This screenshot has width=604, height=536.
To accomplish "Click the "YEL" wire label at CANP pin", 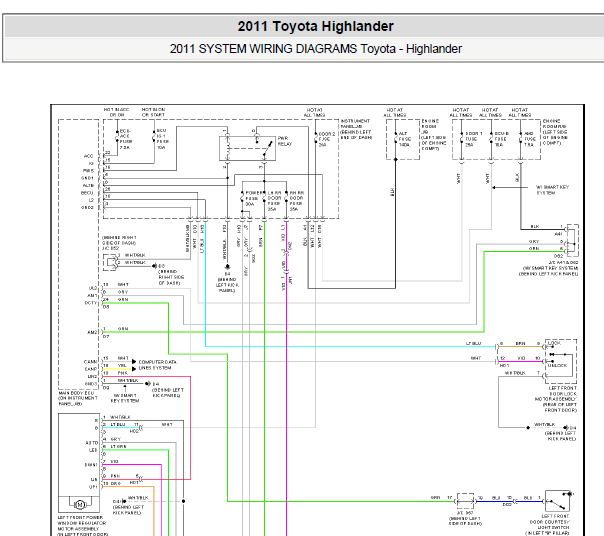I will point(122,366).
